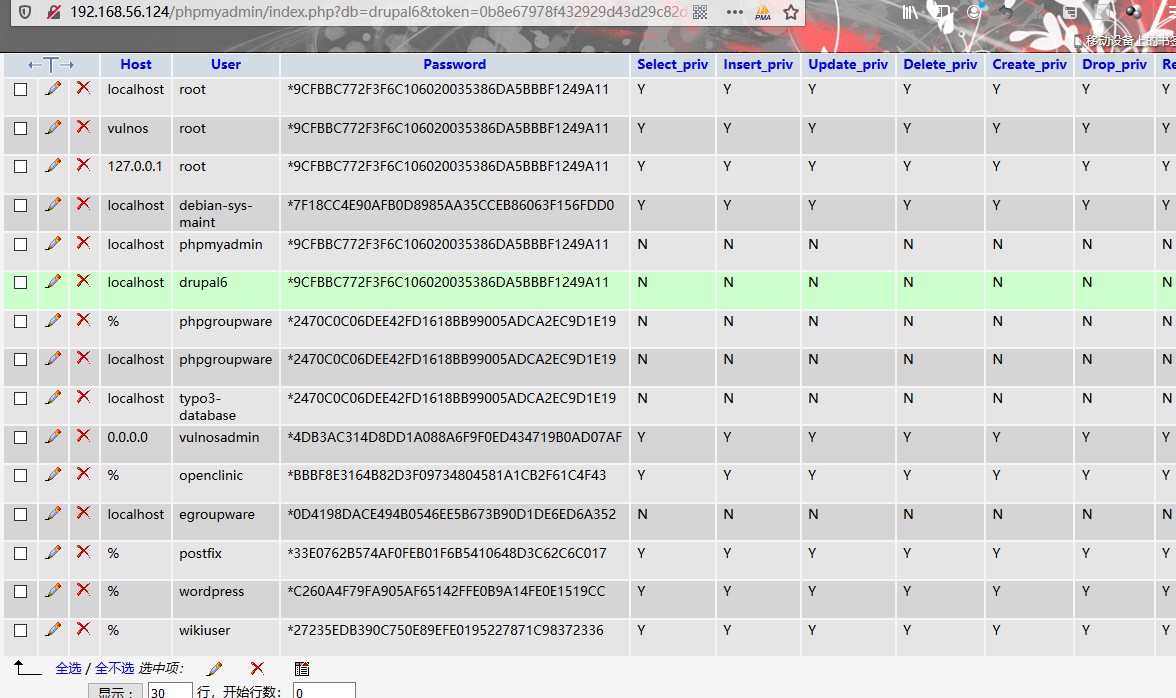This screenshot has height=698, width=1176.
Task: Check the localhost root row checkbox
Action: [20, 89]
